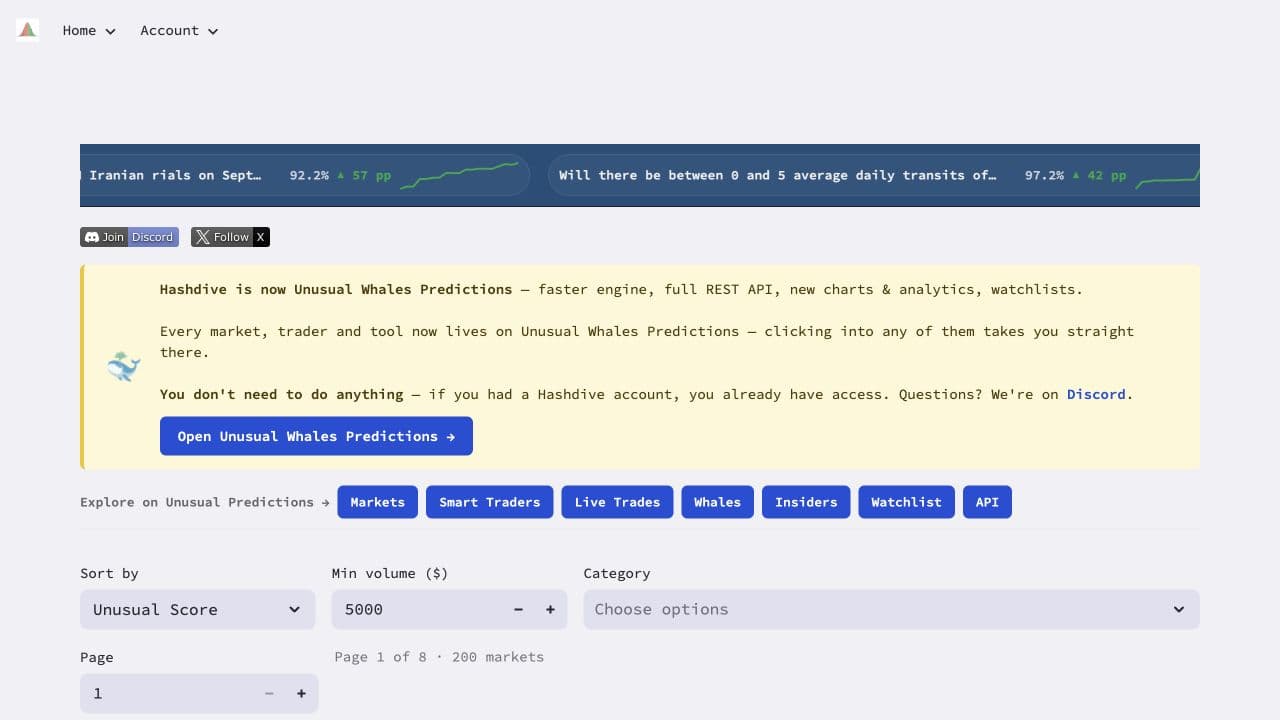
Task: Click Open Unusual Whales Predictions button
Action: pyautogui.click(x=316, y=436)
